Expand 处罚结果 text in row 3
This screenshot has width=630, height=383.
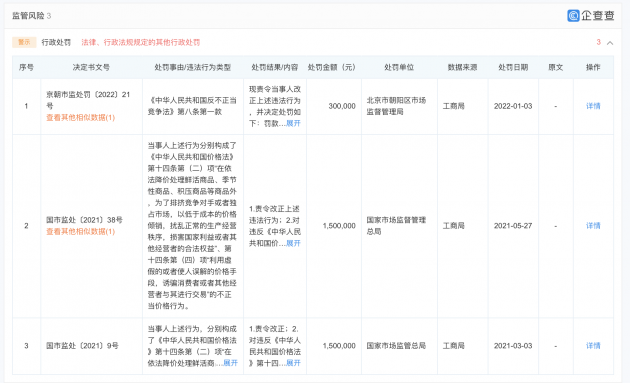click(x=293, y=363)
